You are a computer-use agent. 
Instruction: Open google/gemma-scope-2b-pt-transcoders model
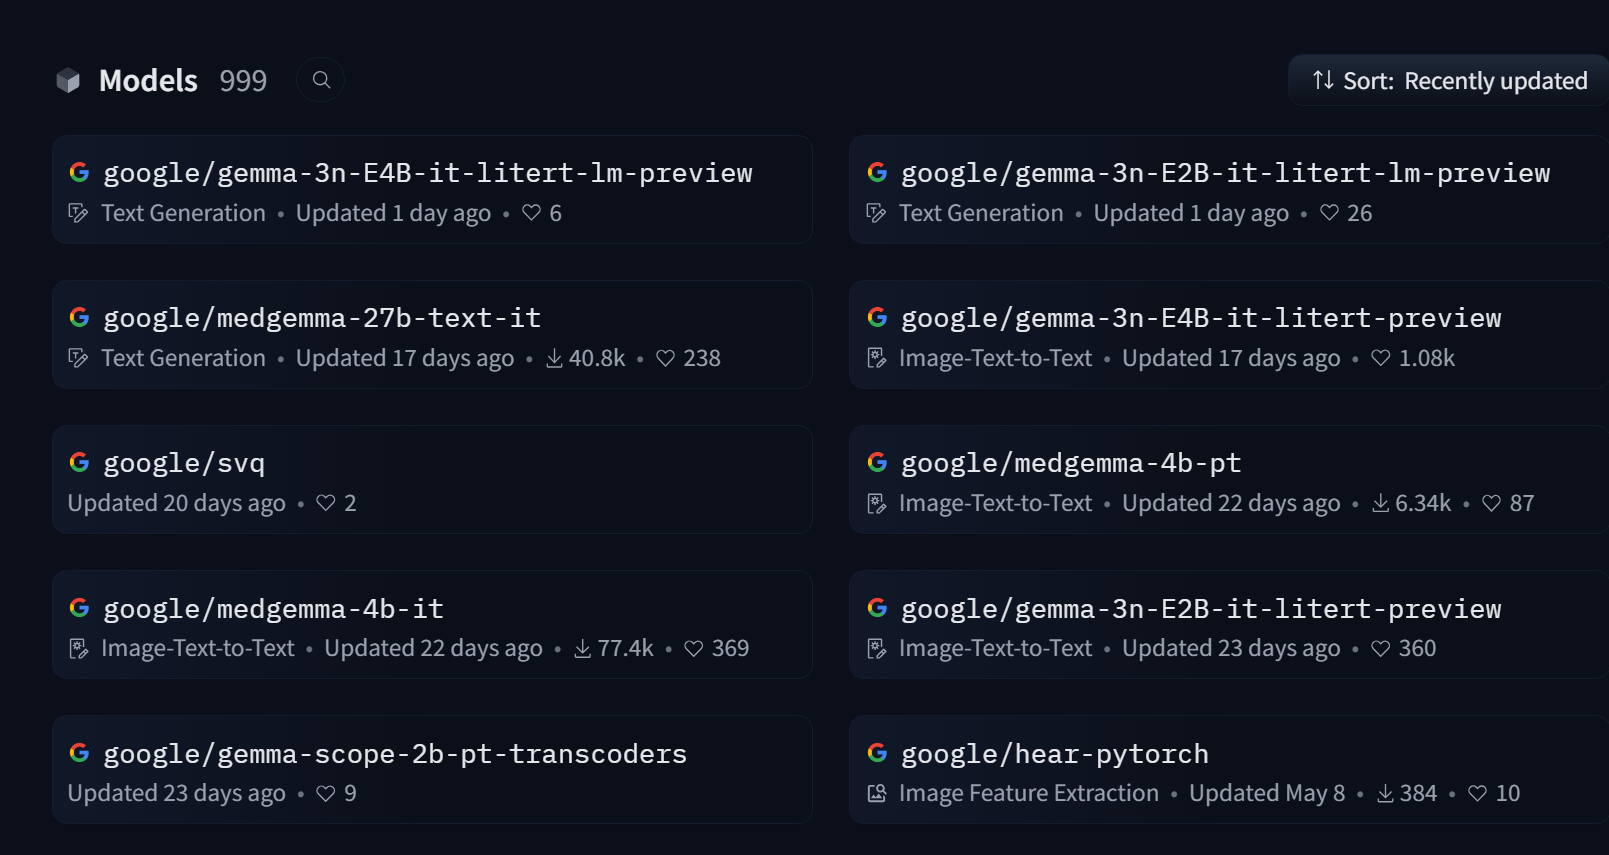(395, 754)
